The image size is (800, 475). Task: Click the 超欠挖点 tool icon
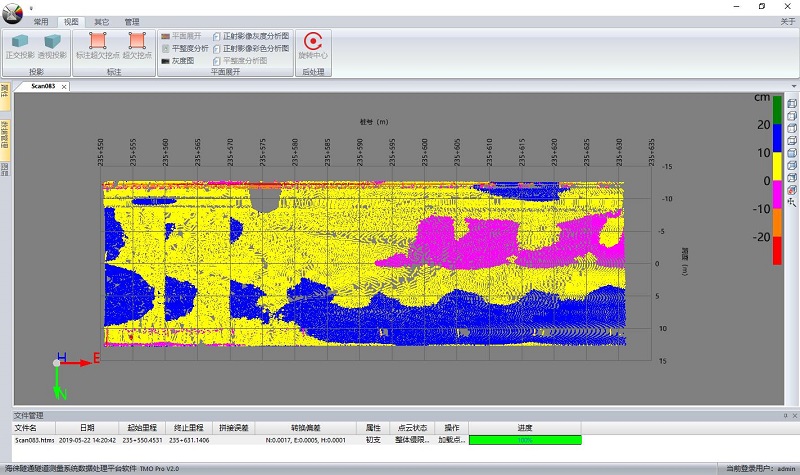[136, 45]
